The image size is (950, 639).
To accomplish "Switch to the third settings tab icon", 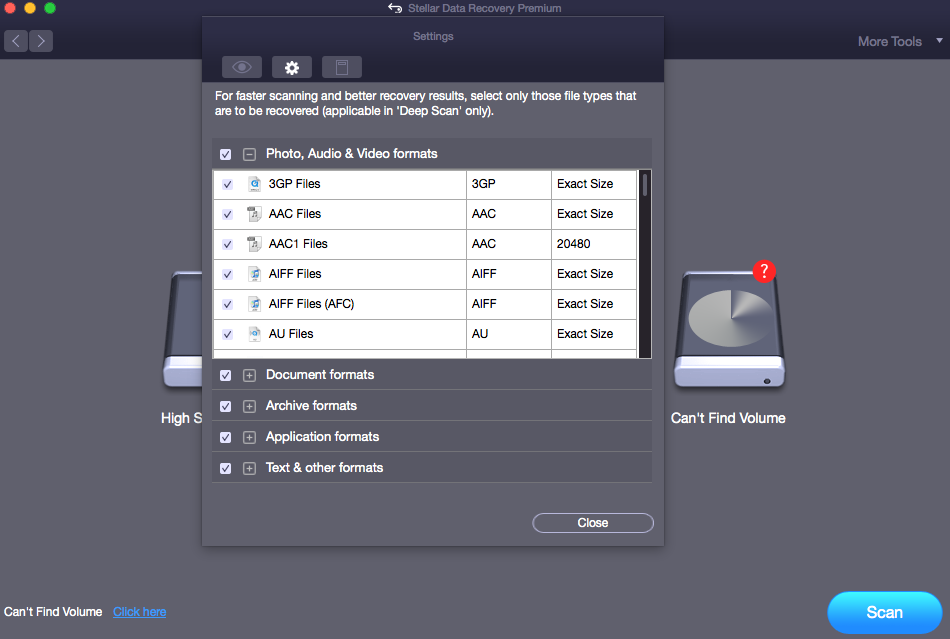I will pyautogui.click(x=342, y=67).
